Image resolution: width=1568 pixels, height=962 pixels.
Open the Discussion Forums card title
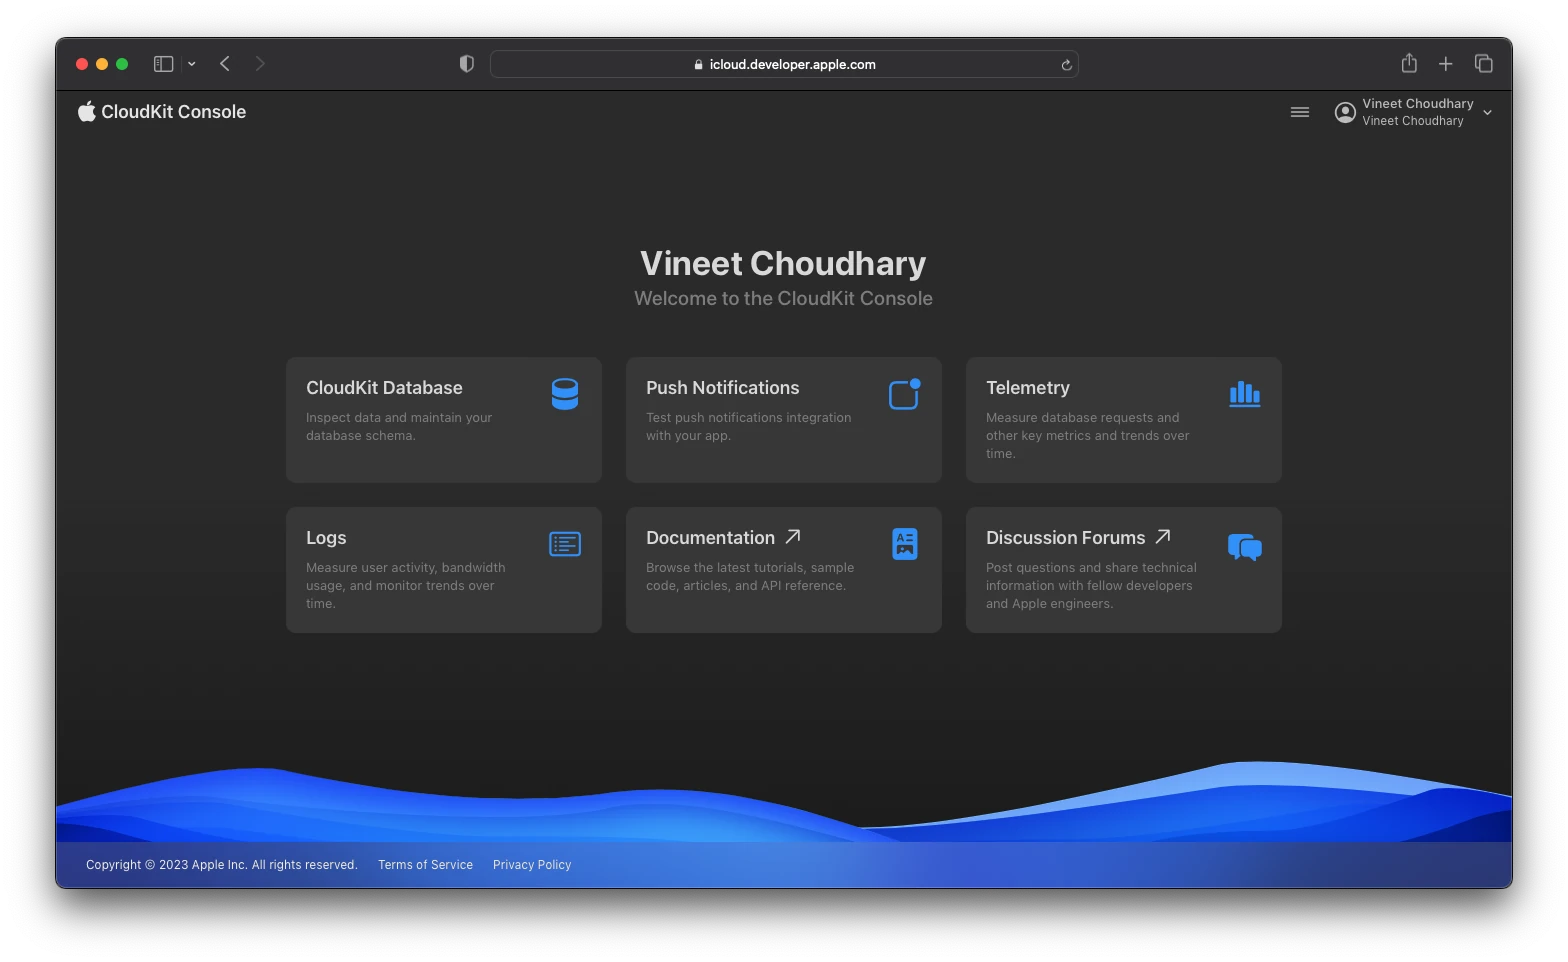[1066, 538]
